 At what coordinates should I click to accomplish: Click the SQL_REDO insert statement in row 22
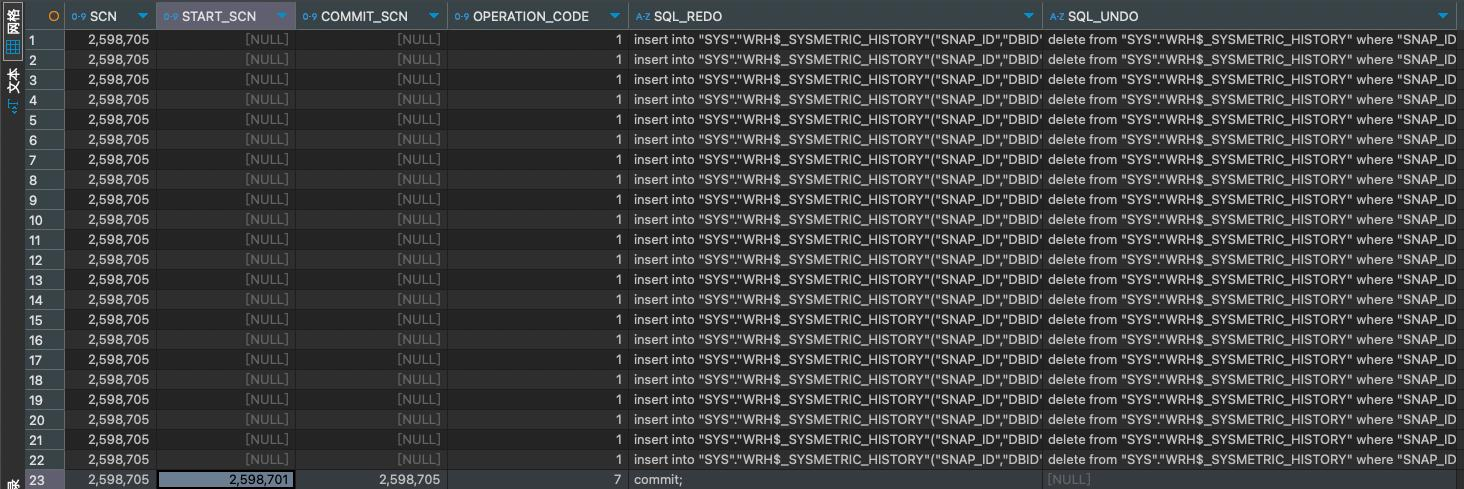click(x=835, y=460)
